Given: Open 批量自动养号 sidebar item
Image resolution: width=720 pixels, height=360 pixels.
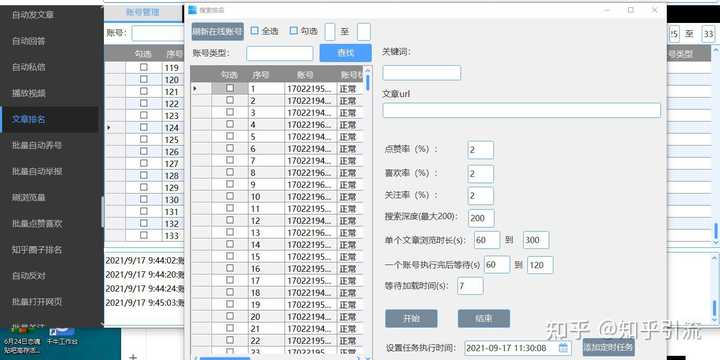Looking at the screenshot, I should point(37,146).
